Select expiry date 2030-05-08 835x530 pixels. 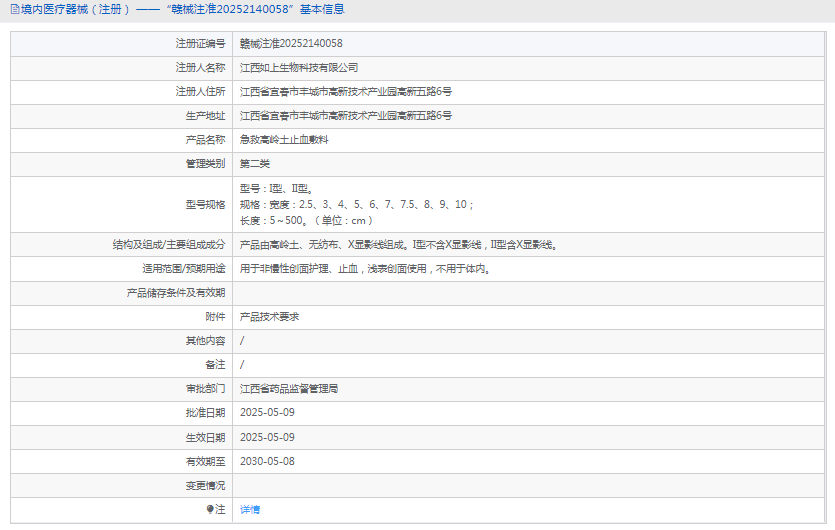pos(267,461)
